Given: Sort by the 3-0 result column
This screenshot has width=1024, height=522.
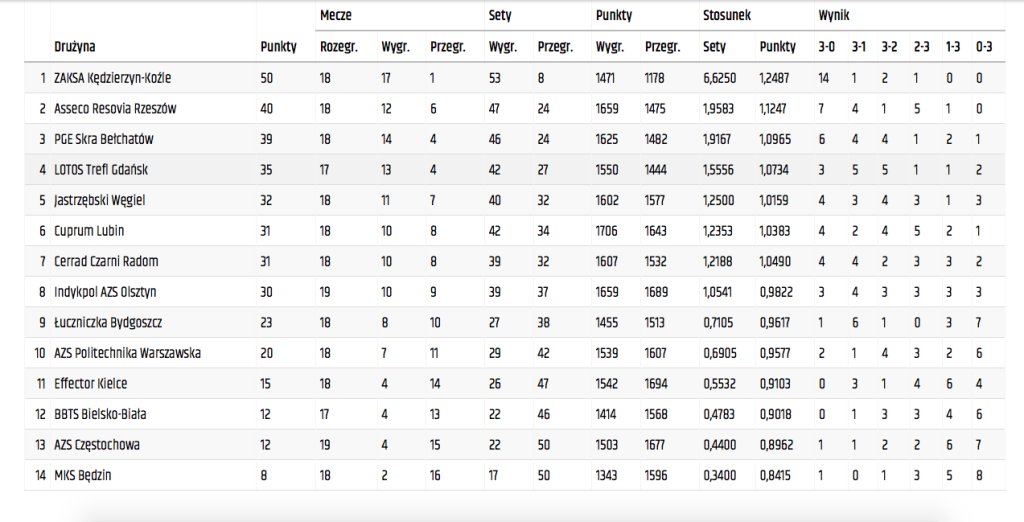Looking at the screenshot, I should pyautogui.click(x=826, y=47).
